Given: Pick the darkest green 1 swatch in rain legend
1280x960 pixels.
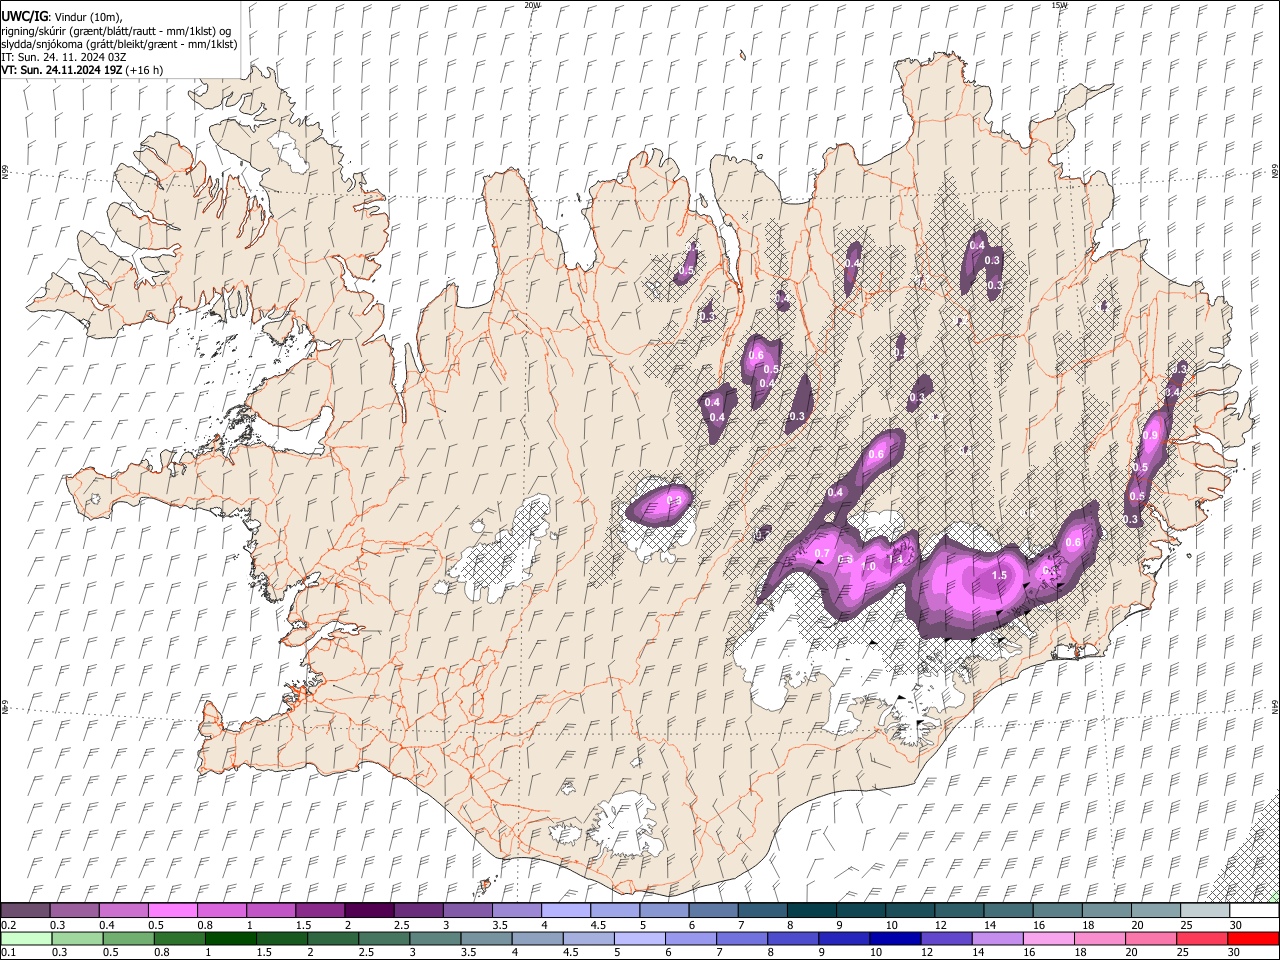Looking at the screenshot, I should click(x=230, y=938).
